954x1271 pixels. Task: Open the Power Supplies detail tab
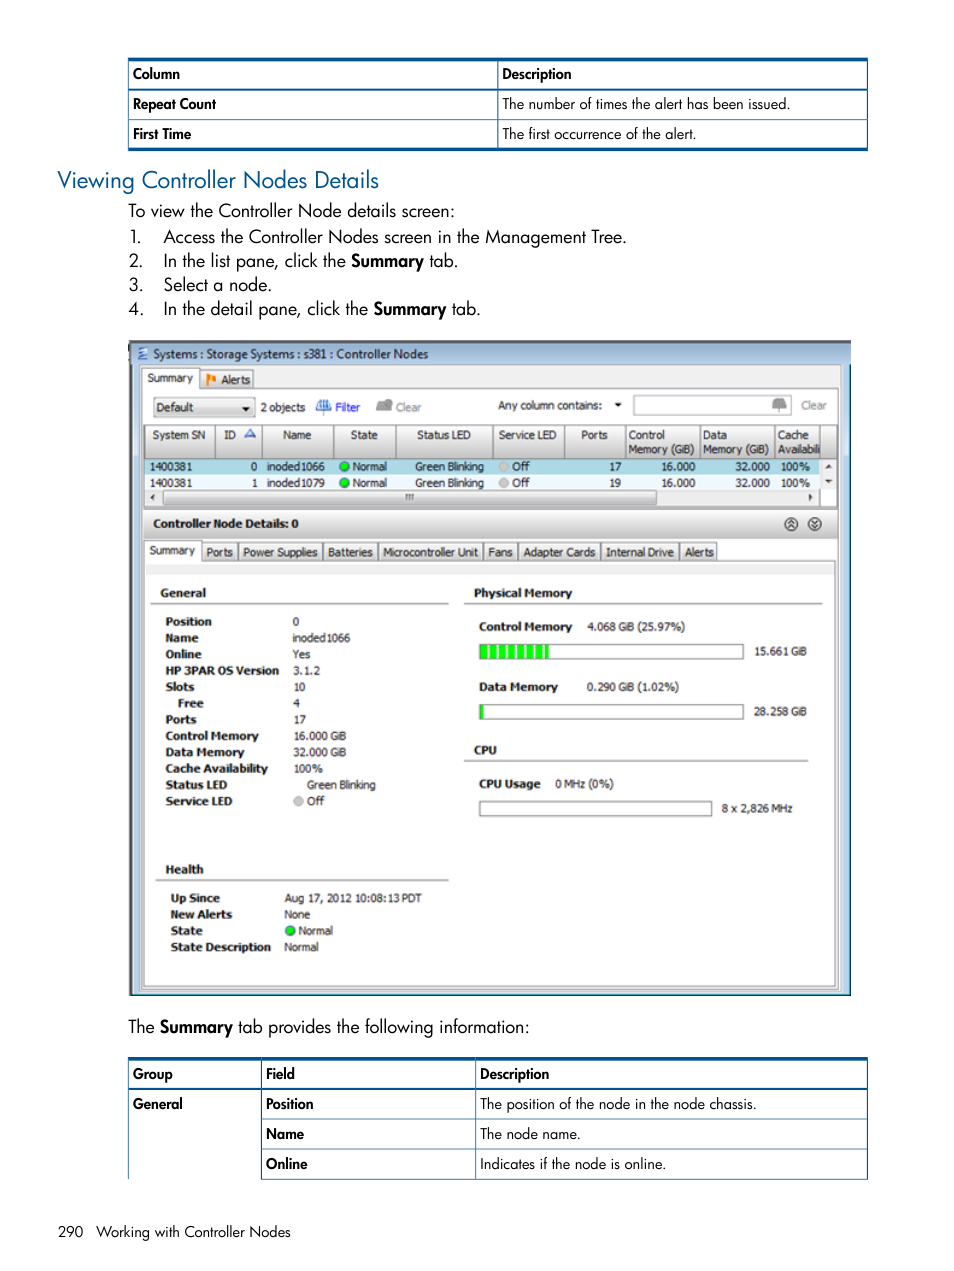coord(280,552)
